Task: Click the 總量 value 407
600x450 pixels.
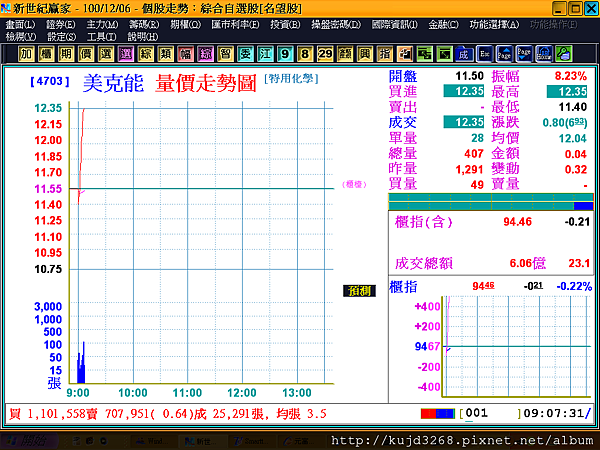Action: pos(474,153)
